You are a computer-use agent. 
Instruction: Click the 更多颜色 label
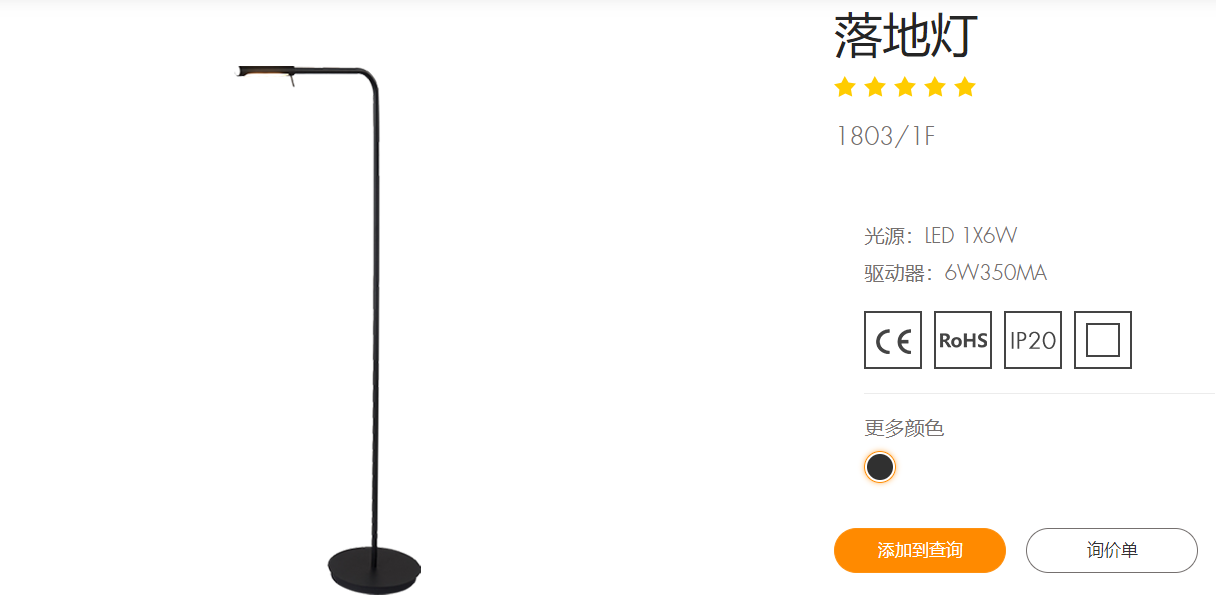coord(904,428)
